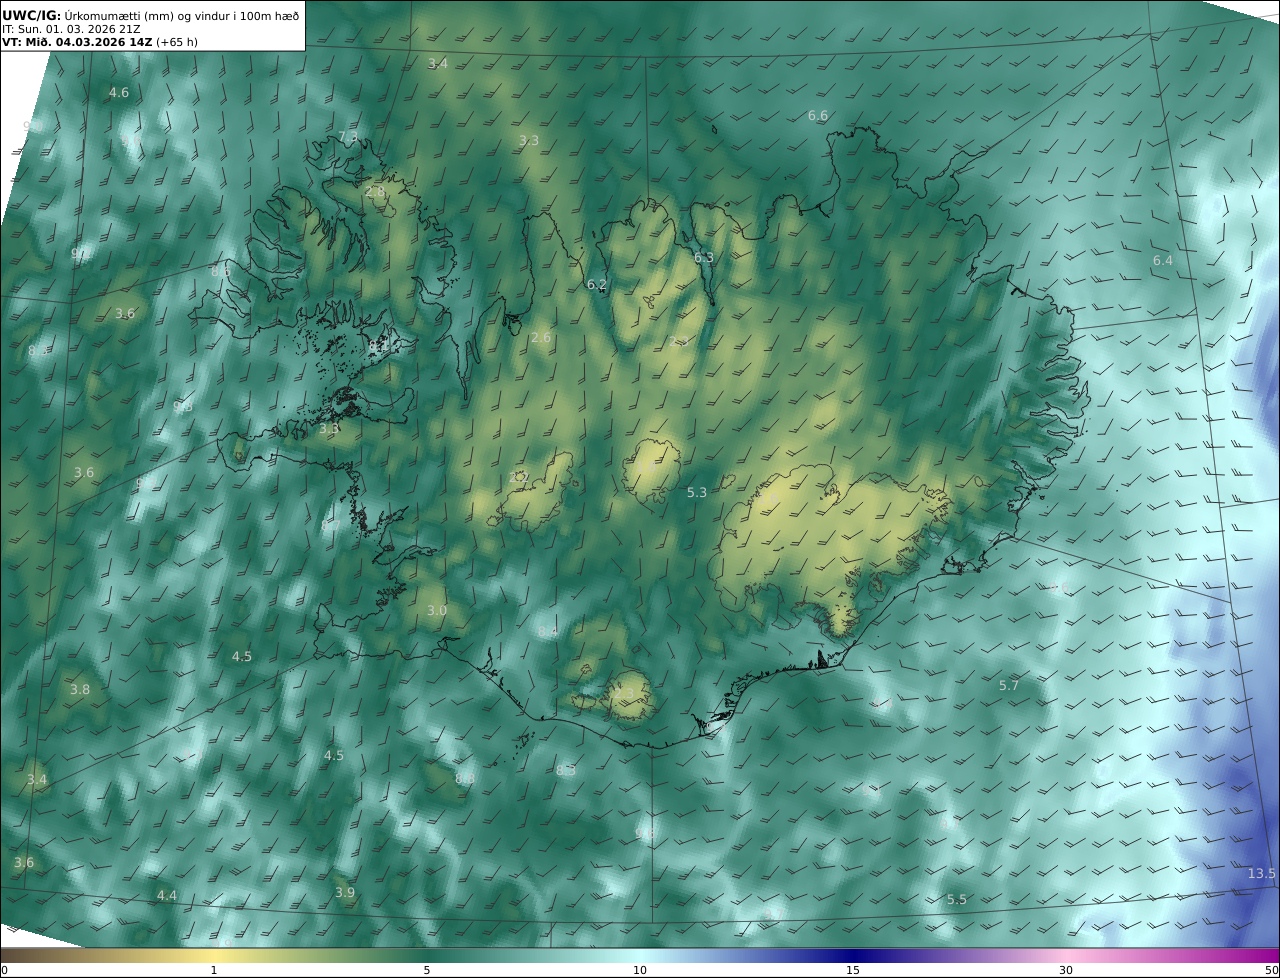Click the VT: Mið. 04.03.2026 14Z line
The width and height of the screenshot is (1280, 978).
pyautogui.click(x=100, y=42)
